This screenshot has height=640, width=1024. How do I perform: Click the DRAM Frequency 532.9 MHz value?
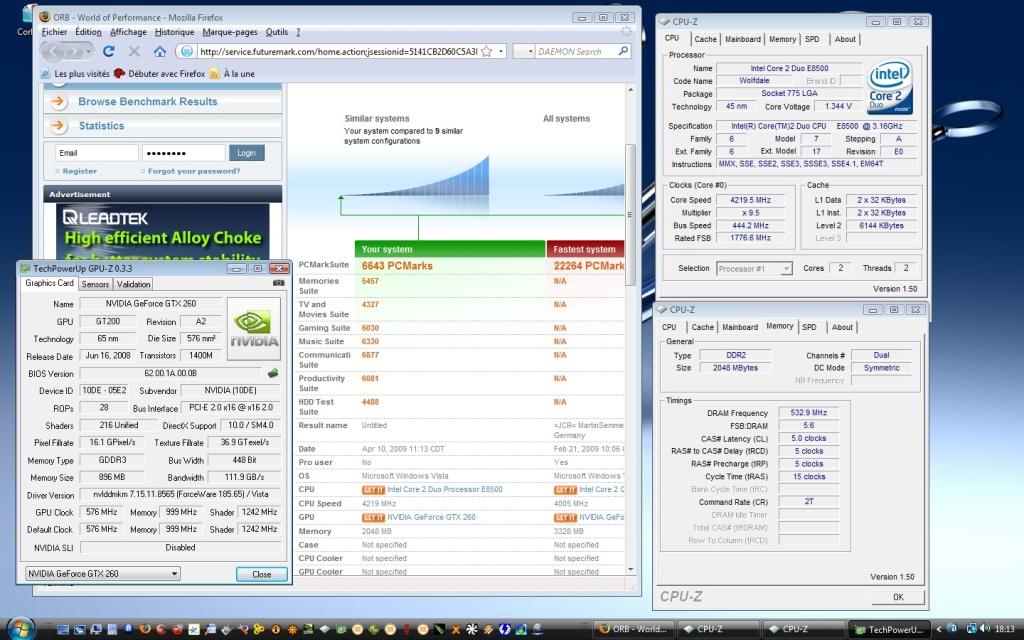(808, 413)
